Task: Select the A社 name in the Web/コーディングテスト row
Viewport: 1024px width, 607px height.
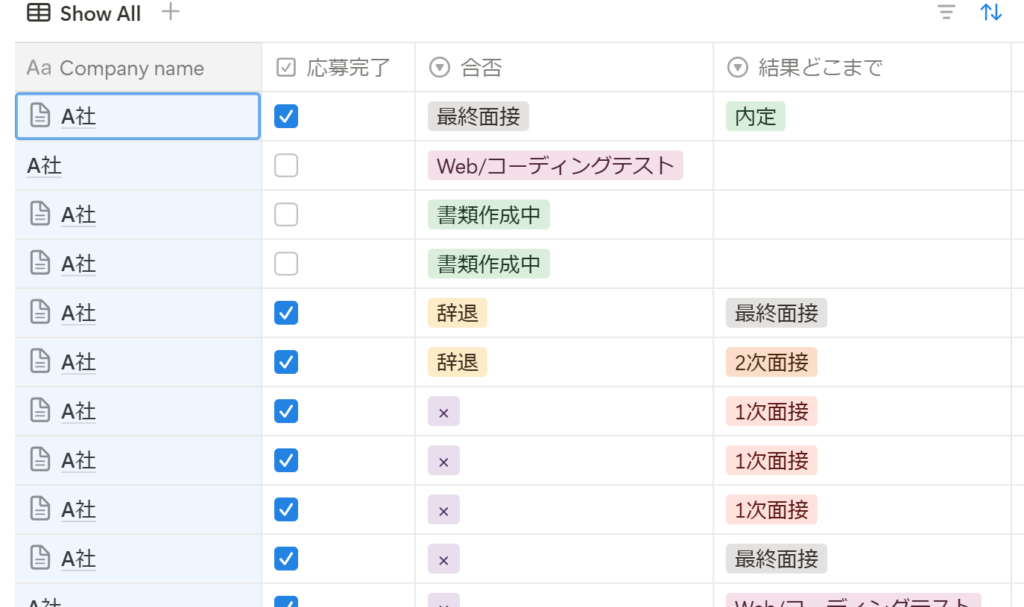Action: (44, 166)
